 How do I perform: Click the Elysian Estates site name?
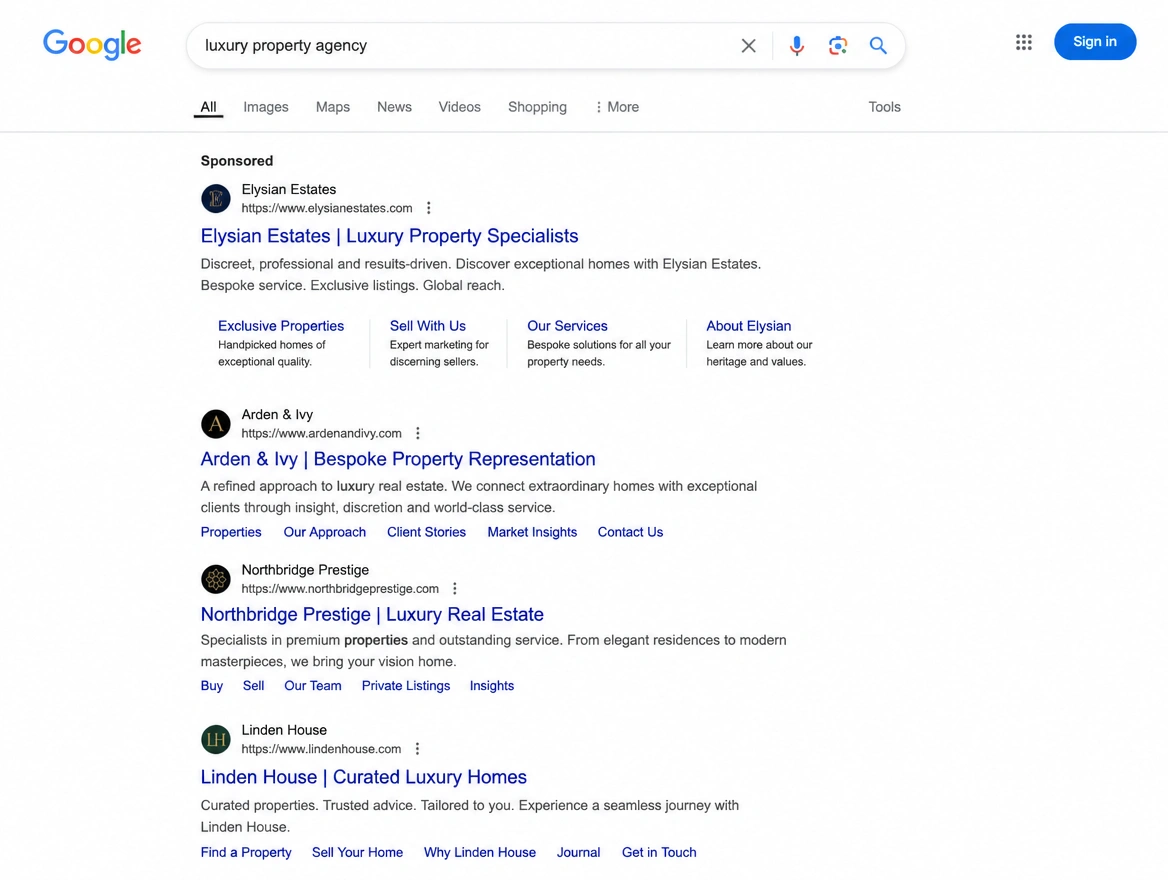pos(289,190)
